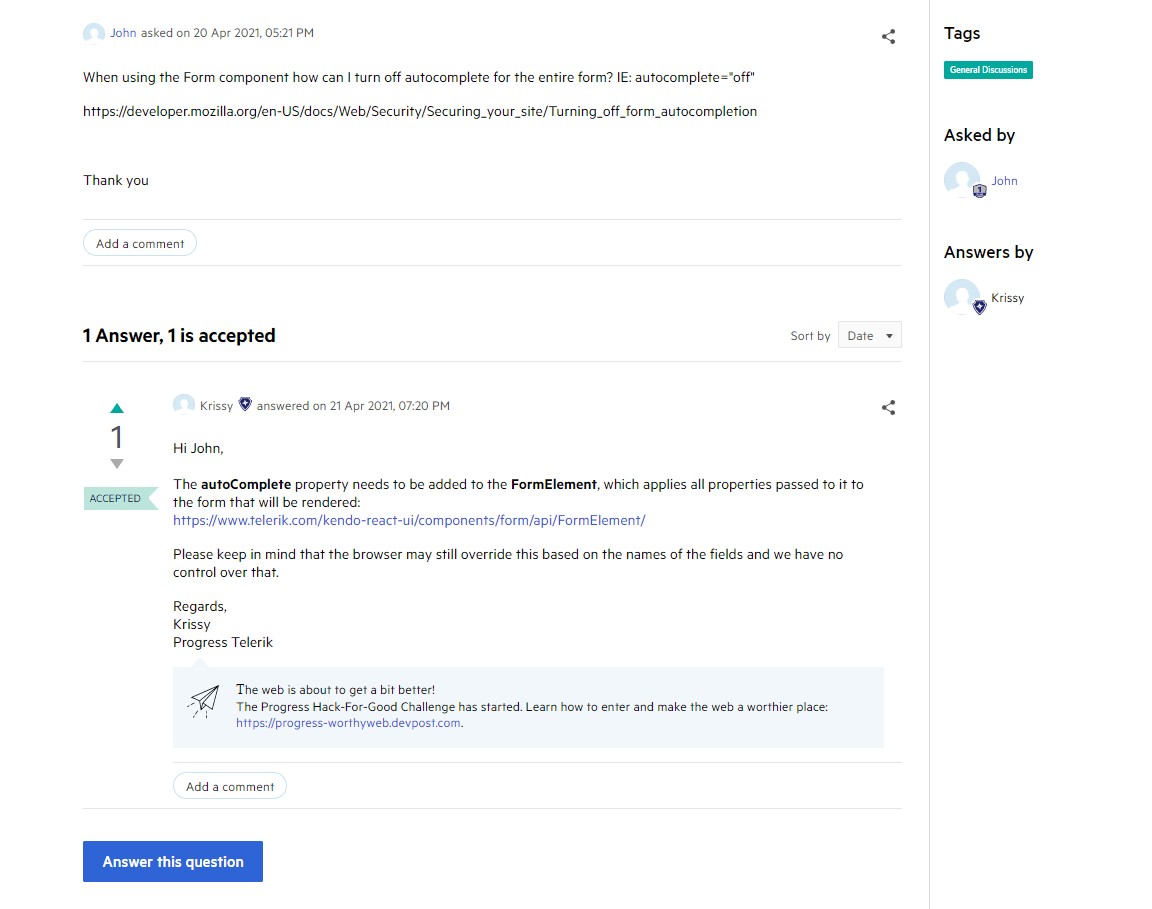Add a comment to Krissy's answer
The width and height of the screenshot is (1152, 909).
click(230, 786)
